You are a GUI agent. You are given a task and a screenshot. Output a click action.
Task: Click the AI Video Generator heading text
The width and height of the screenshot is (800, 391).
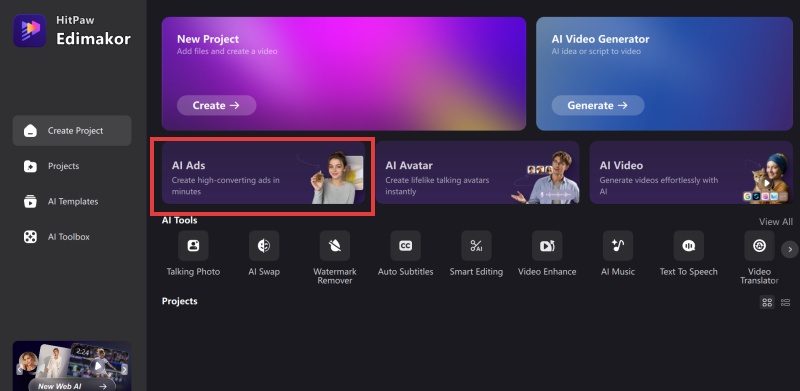[x=601, y=39]
